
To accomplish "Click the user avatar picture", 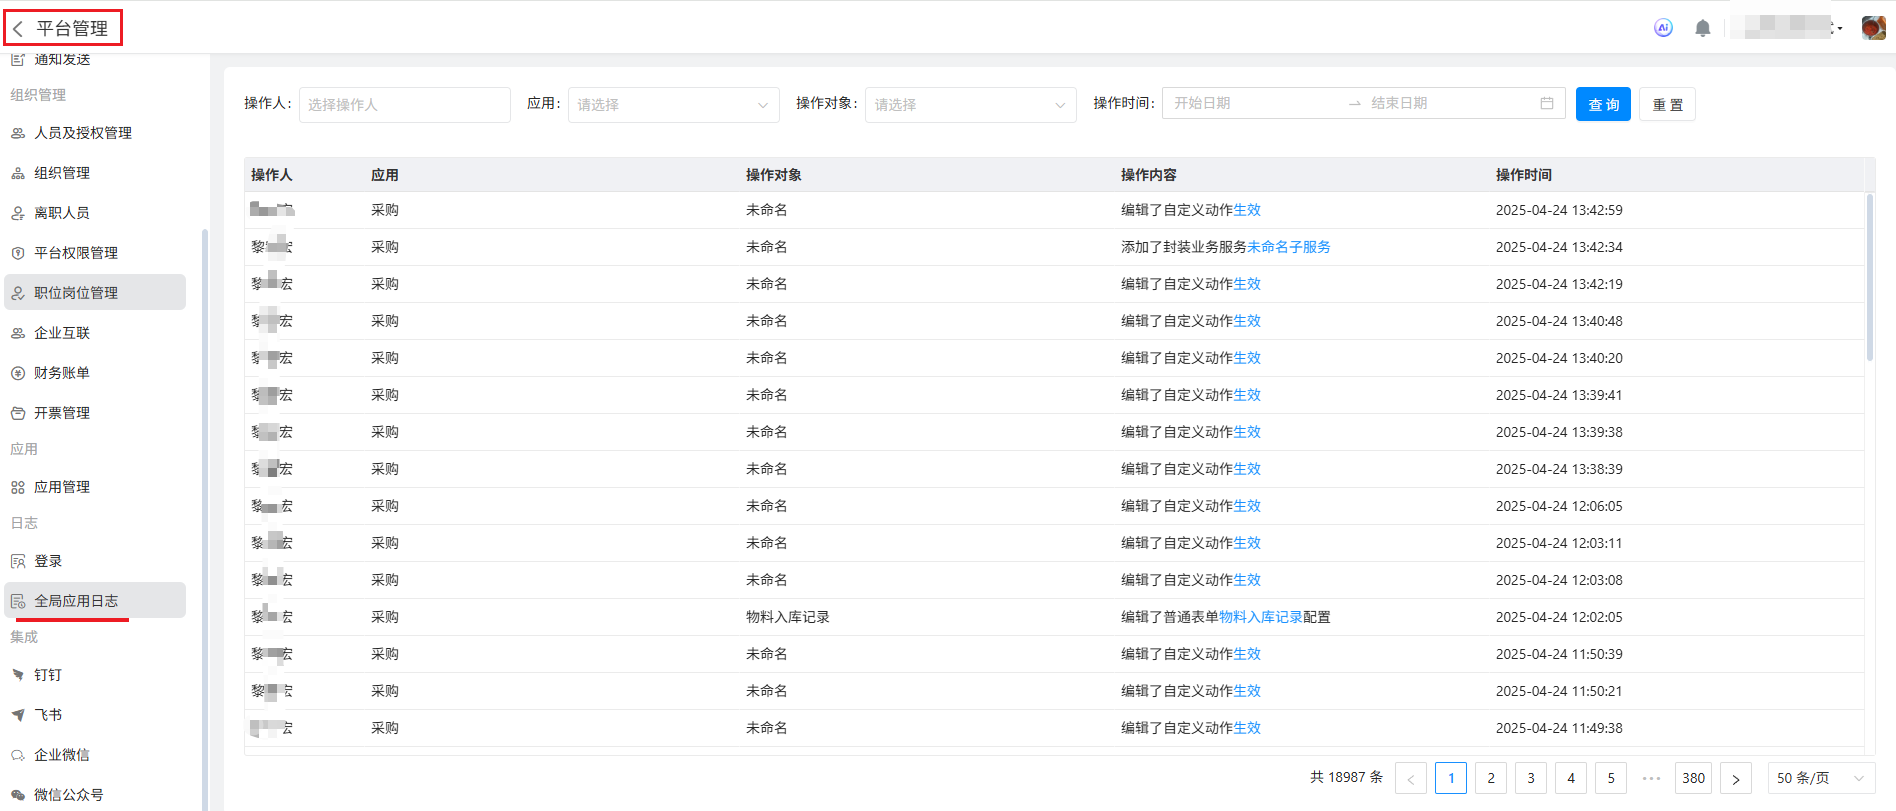I will pos(1873,28).
